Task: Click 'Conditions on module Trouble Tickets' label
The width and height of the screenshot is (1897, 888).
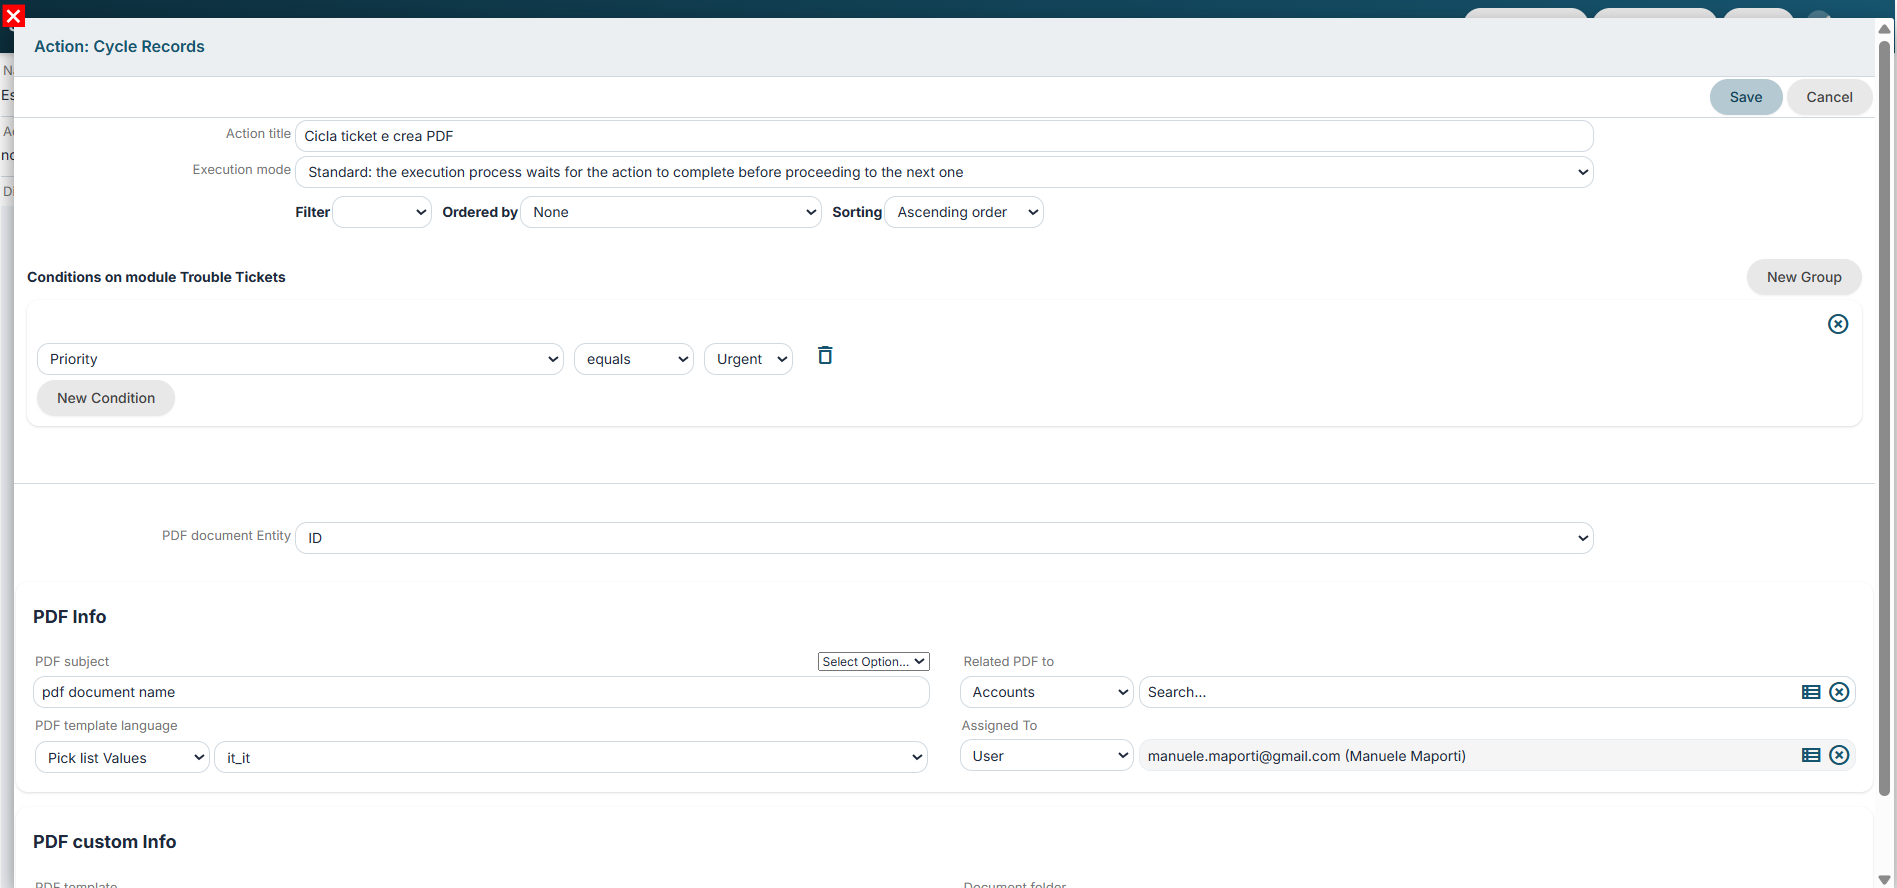Action: pyautogui.click(x=156, y=277)
